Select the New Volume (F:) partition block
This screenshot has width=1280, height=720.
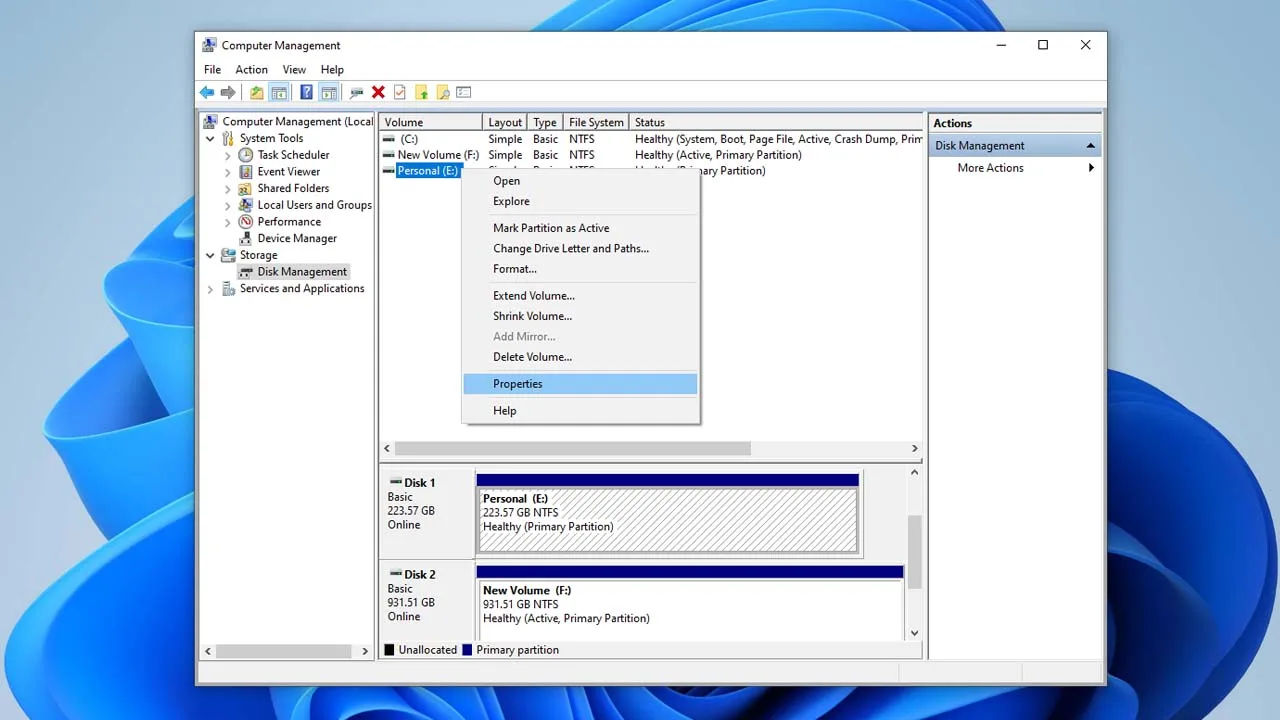pyautogui.click(x=690, y=609)
